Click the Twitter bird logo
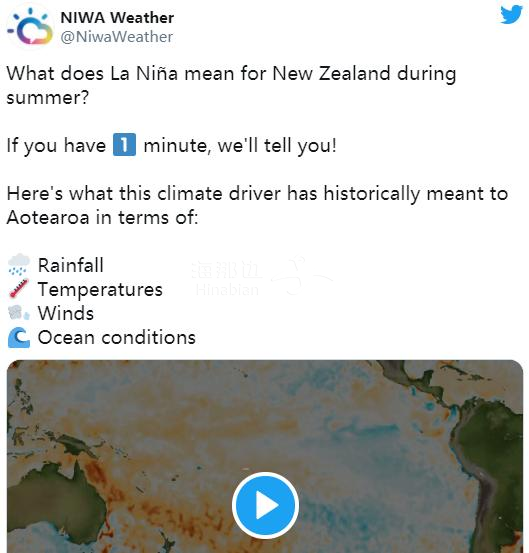The image size is (529, 553). click(x=511, y=14)
